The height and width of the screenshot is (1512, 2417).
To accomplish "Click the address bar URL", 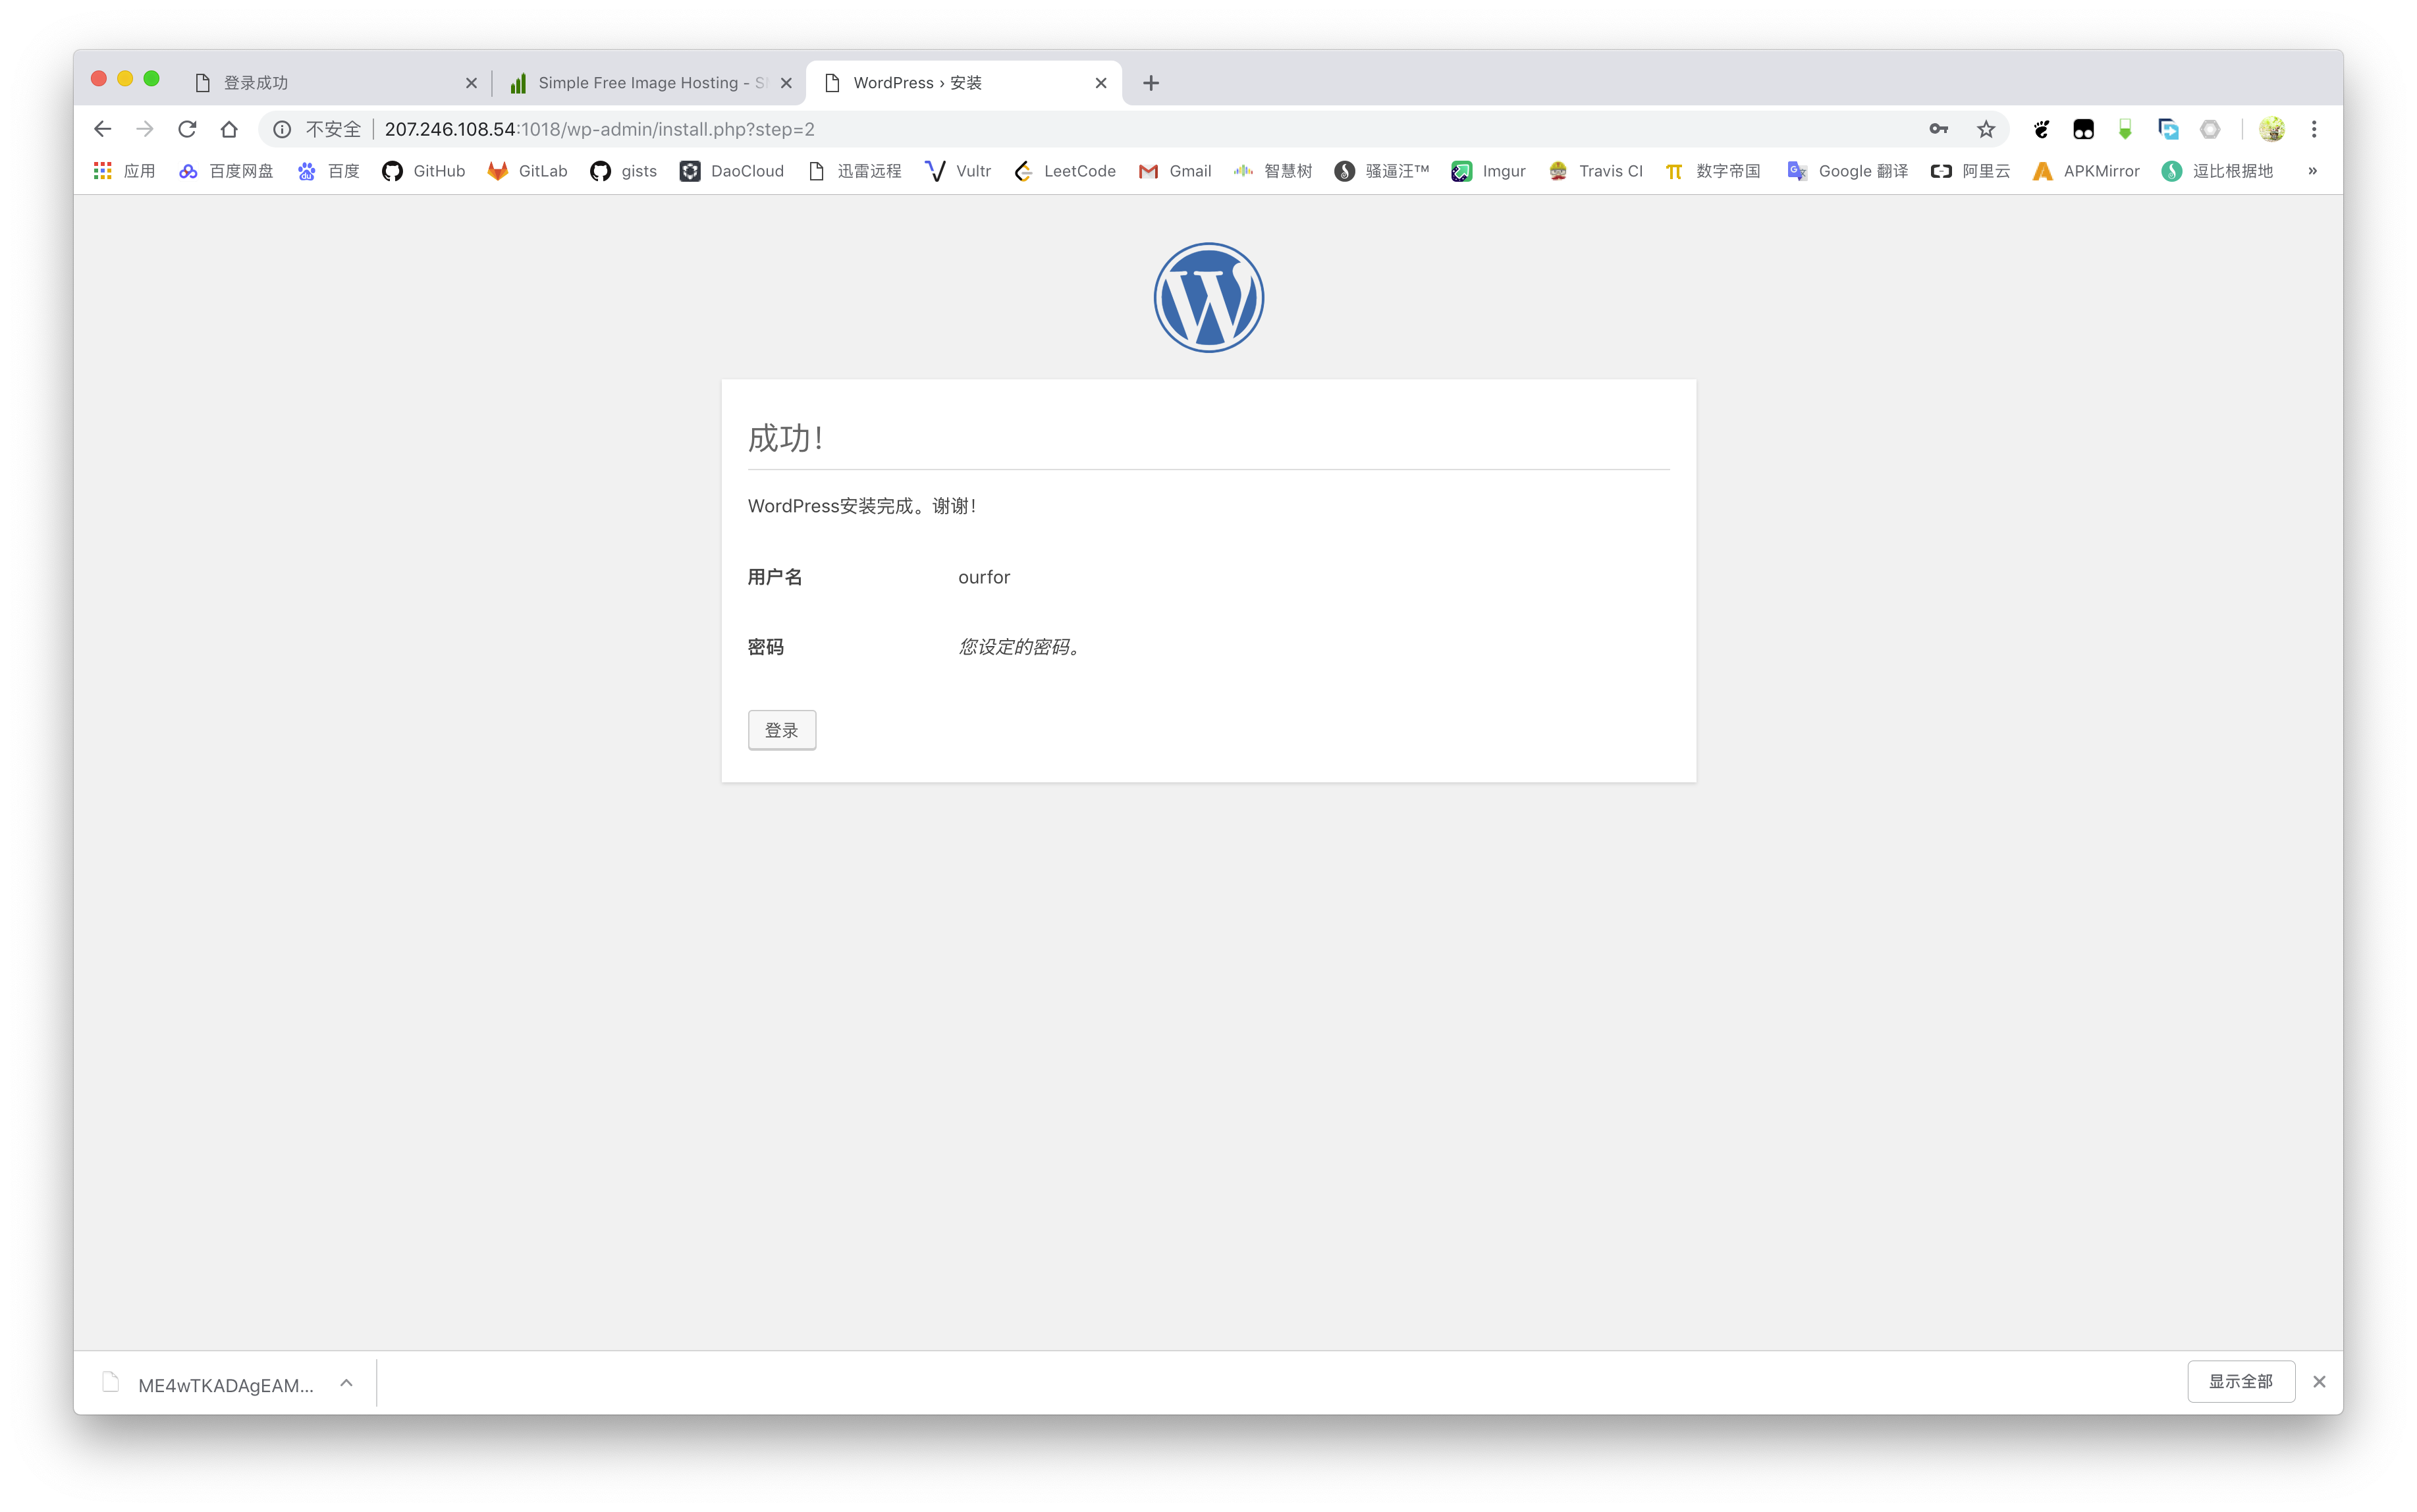I will coord(599,129).
